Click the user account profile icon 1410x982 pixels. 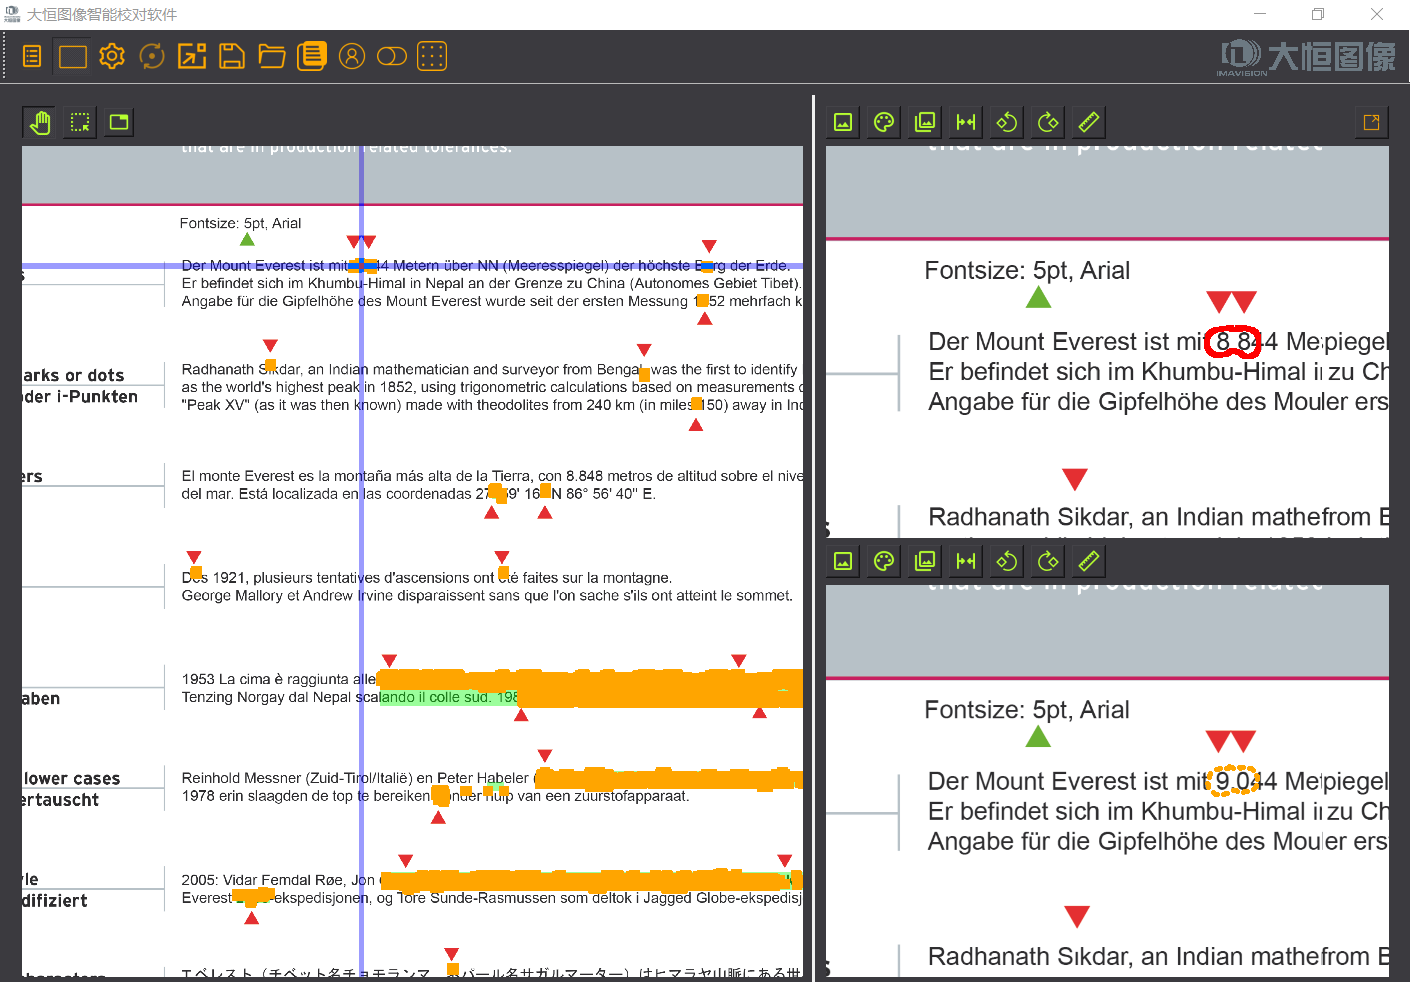tap(352, 57)
